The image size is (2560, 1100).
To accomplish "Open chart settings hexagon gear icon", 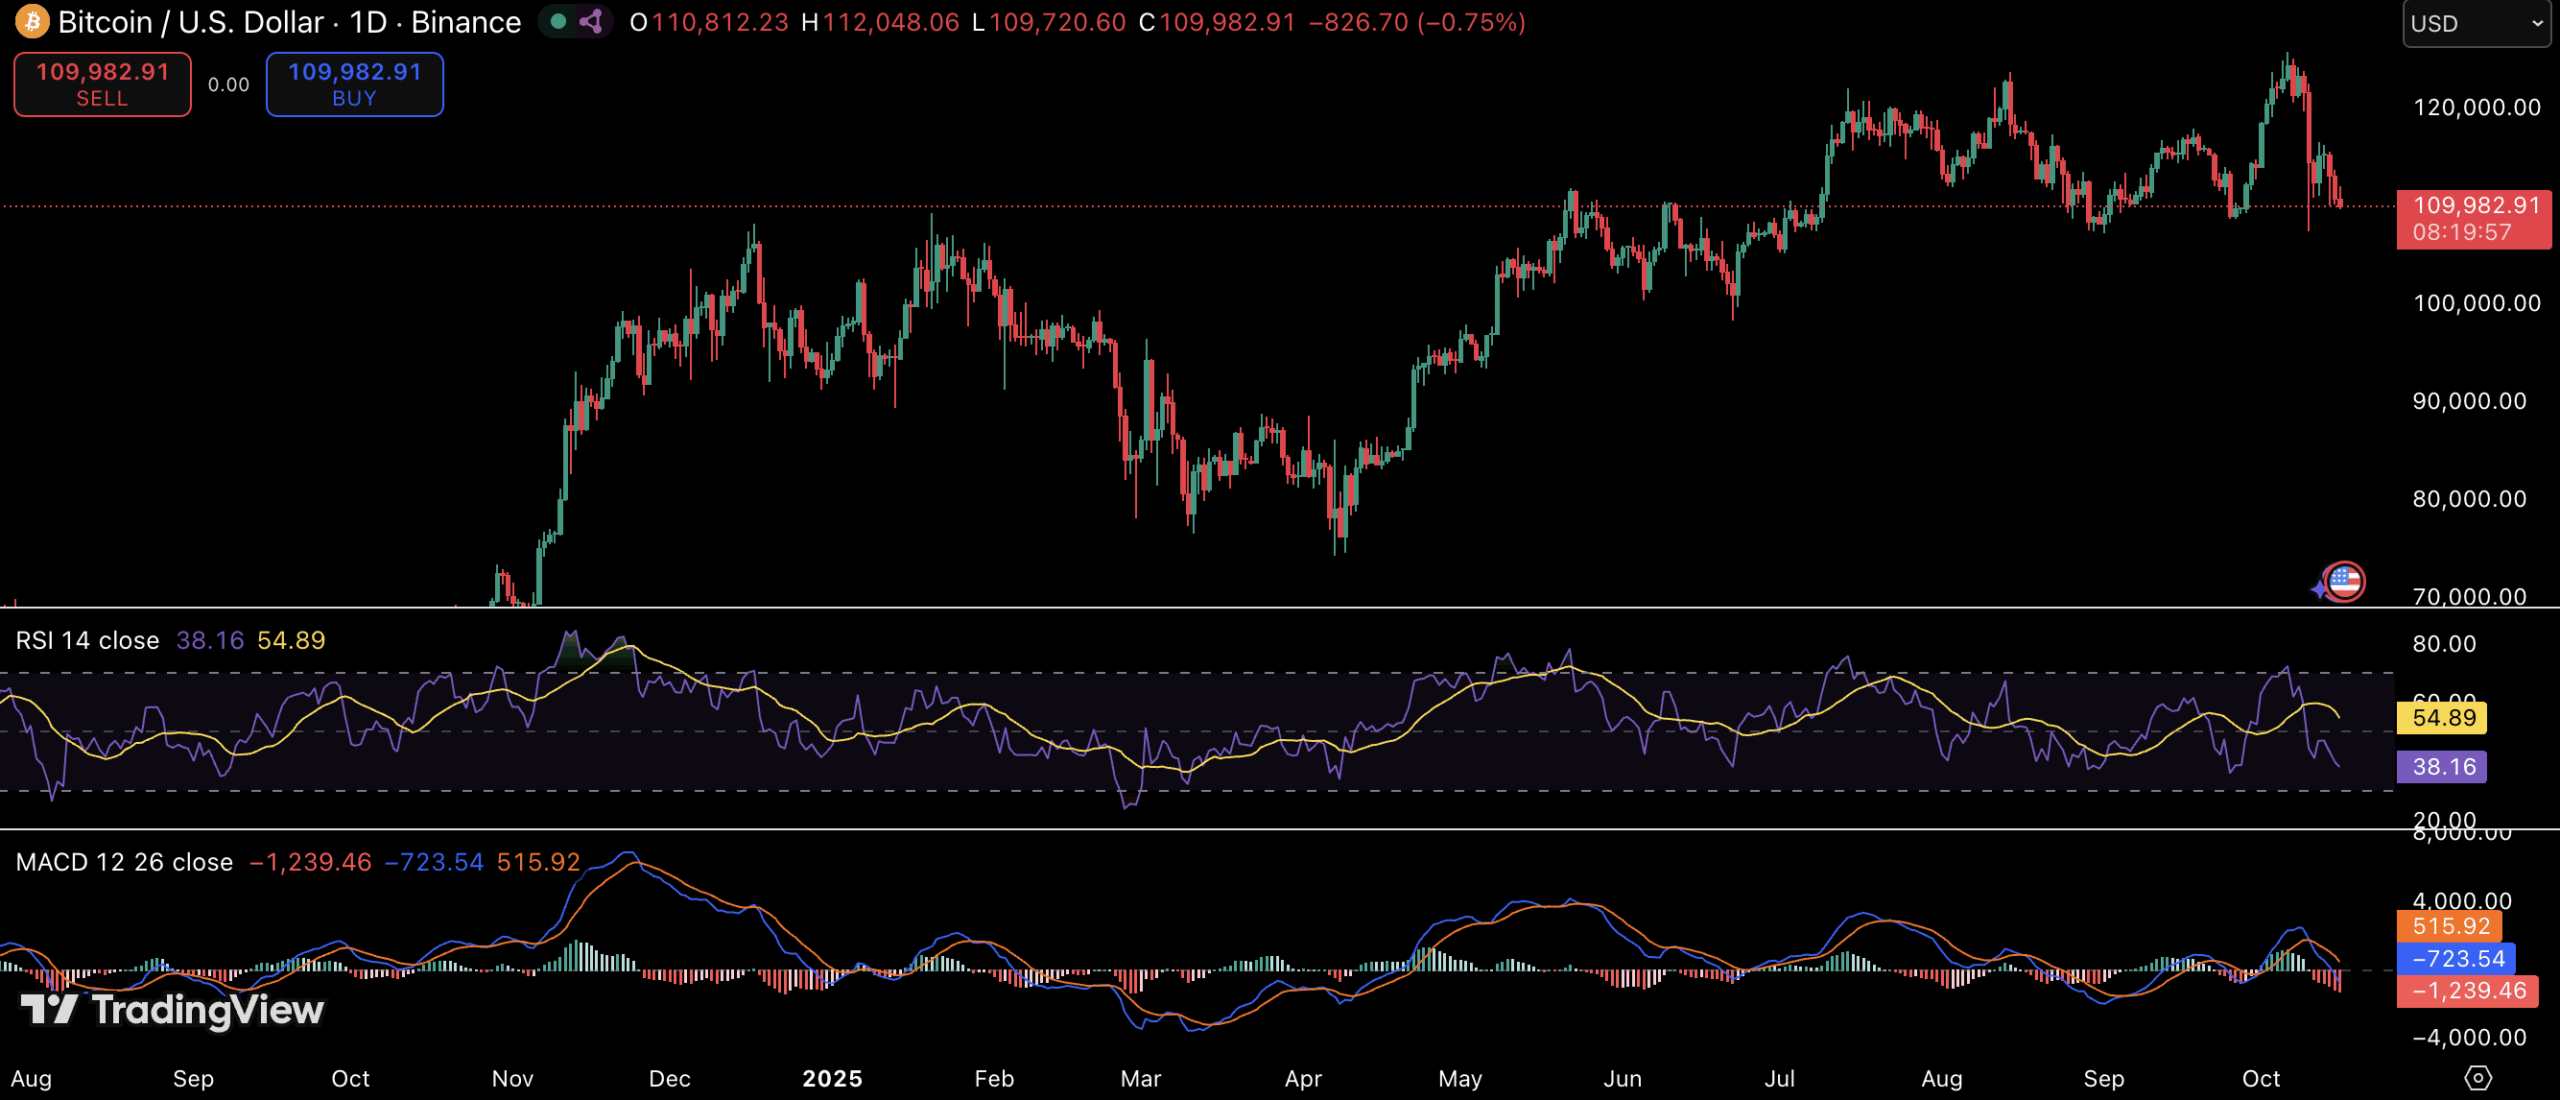I will (2477, 1078).
